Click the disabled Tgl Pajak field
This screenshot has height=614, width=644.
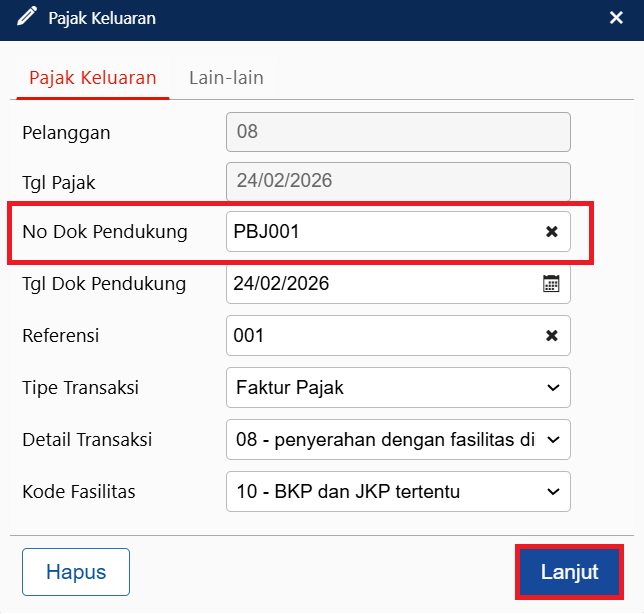pyautogui.click(x=398, y=182)
